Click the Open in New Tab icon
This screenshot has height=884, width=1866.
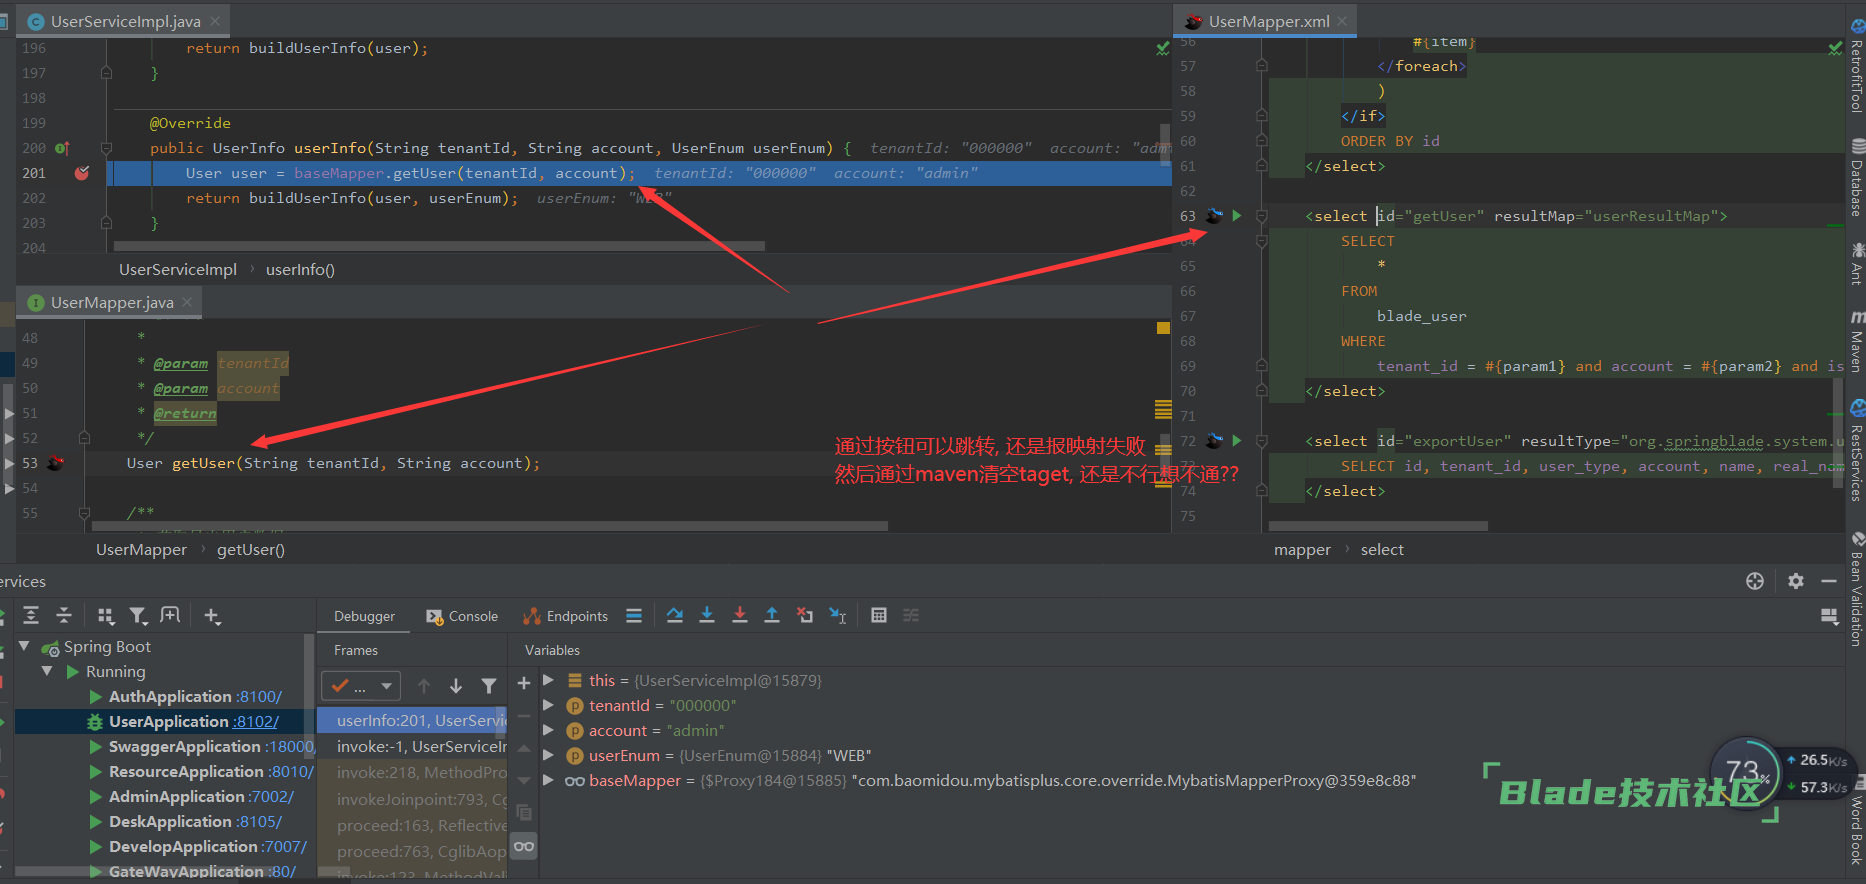171,615
